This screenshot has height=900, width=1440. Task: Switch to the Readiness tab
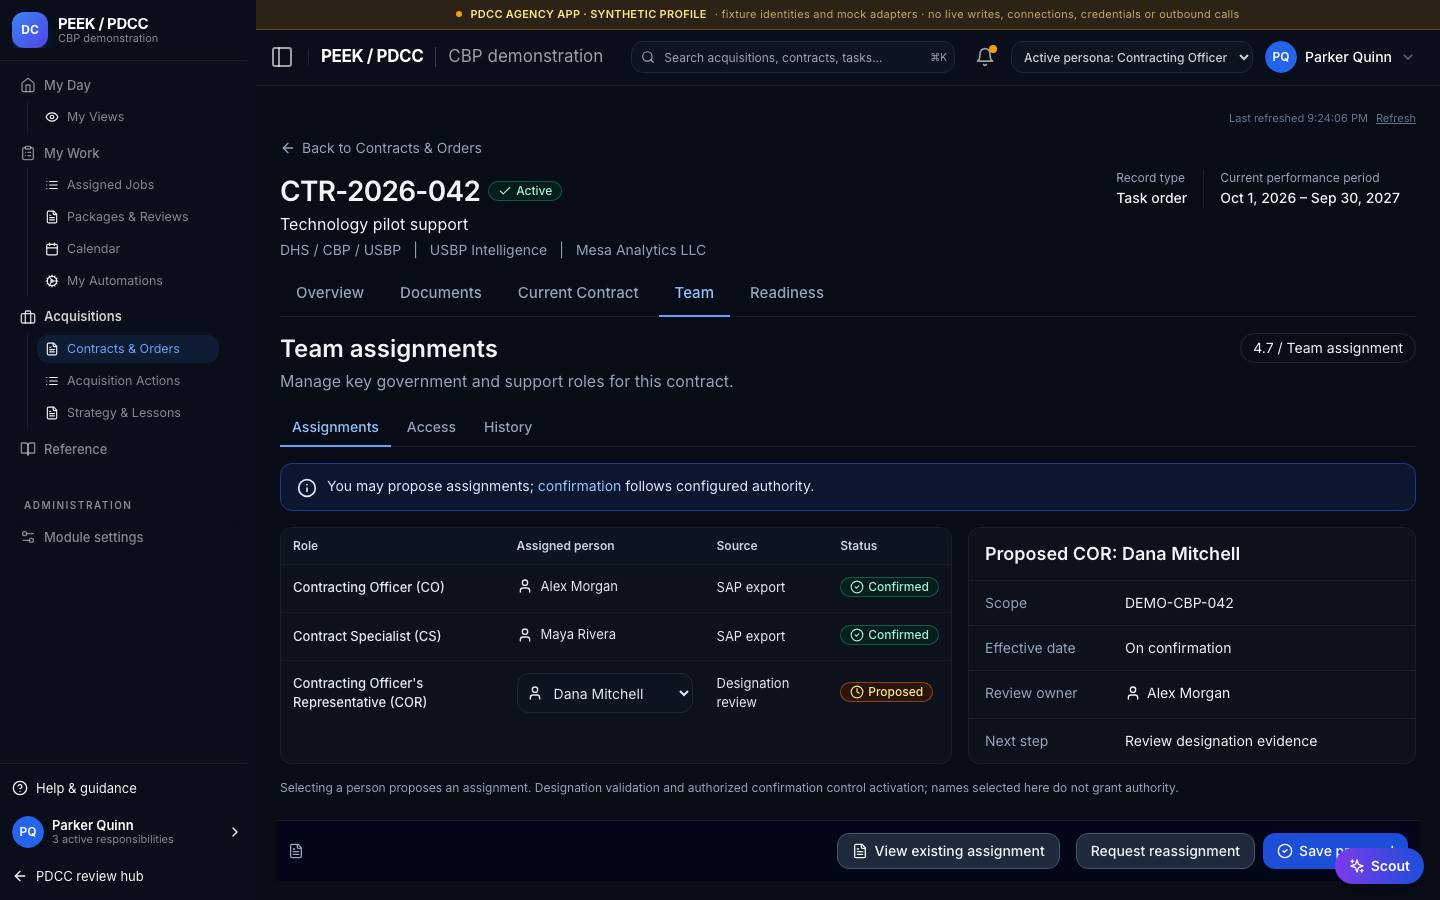[787, 293]
